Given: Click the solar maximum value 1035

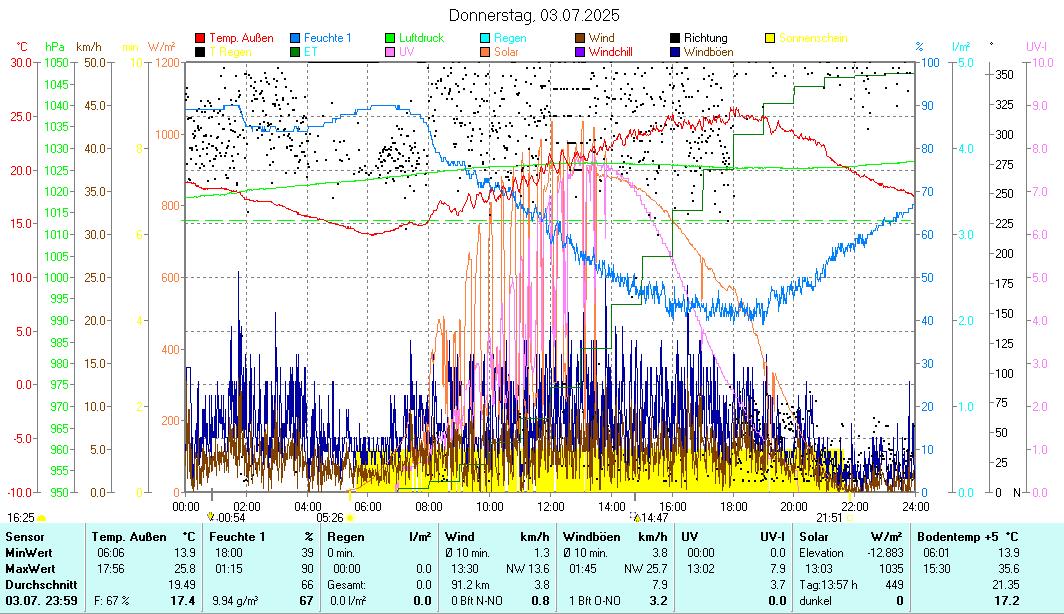Looking at the screenshot, I should pyautogui.click(x=892, y=569).
